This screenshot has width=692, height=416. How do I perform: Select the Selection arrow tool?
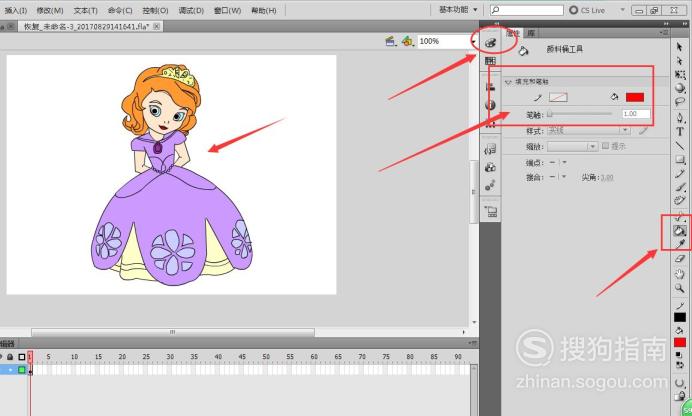pyautogui.click(x=680, y=47)
